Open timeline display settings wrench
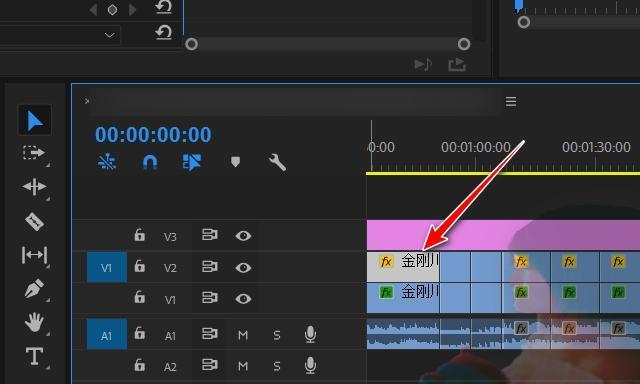This screenshot has width=640, height=384. pos(277,162)
